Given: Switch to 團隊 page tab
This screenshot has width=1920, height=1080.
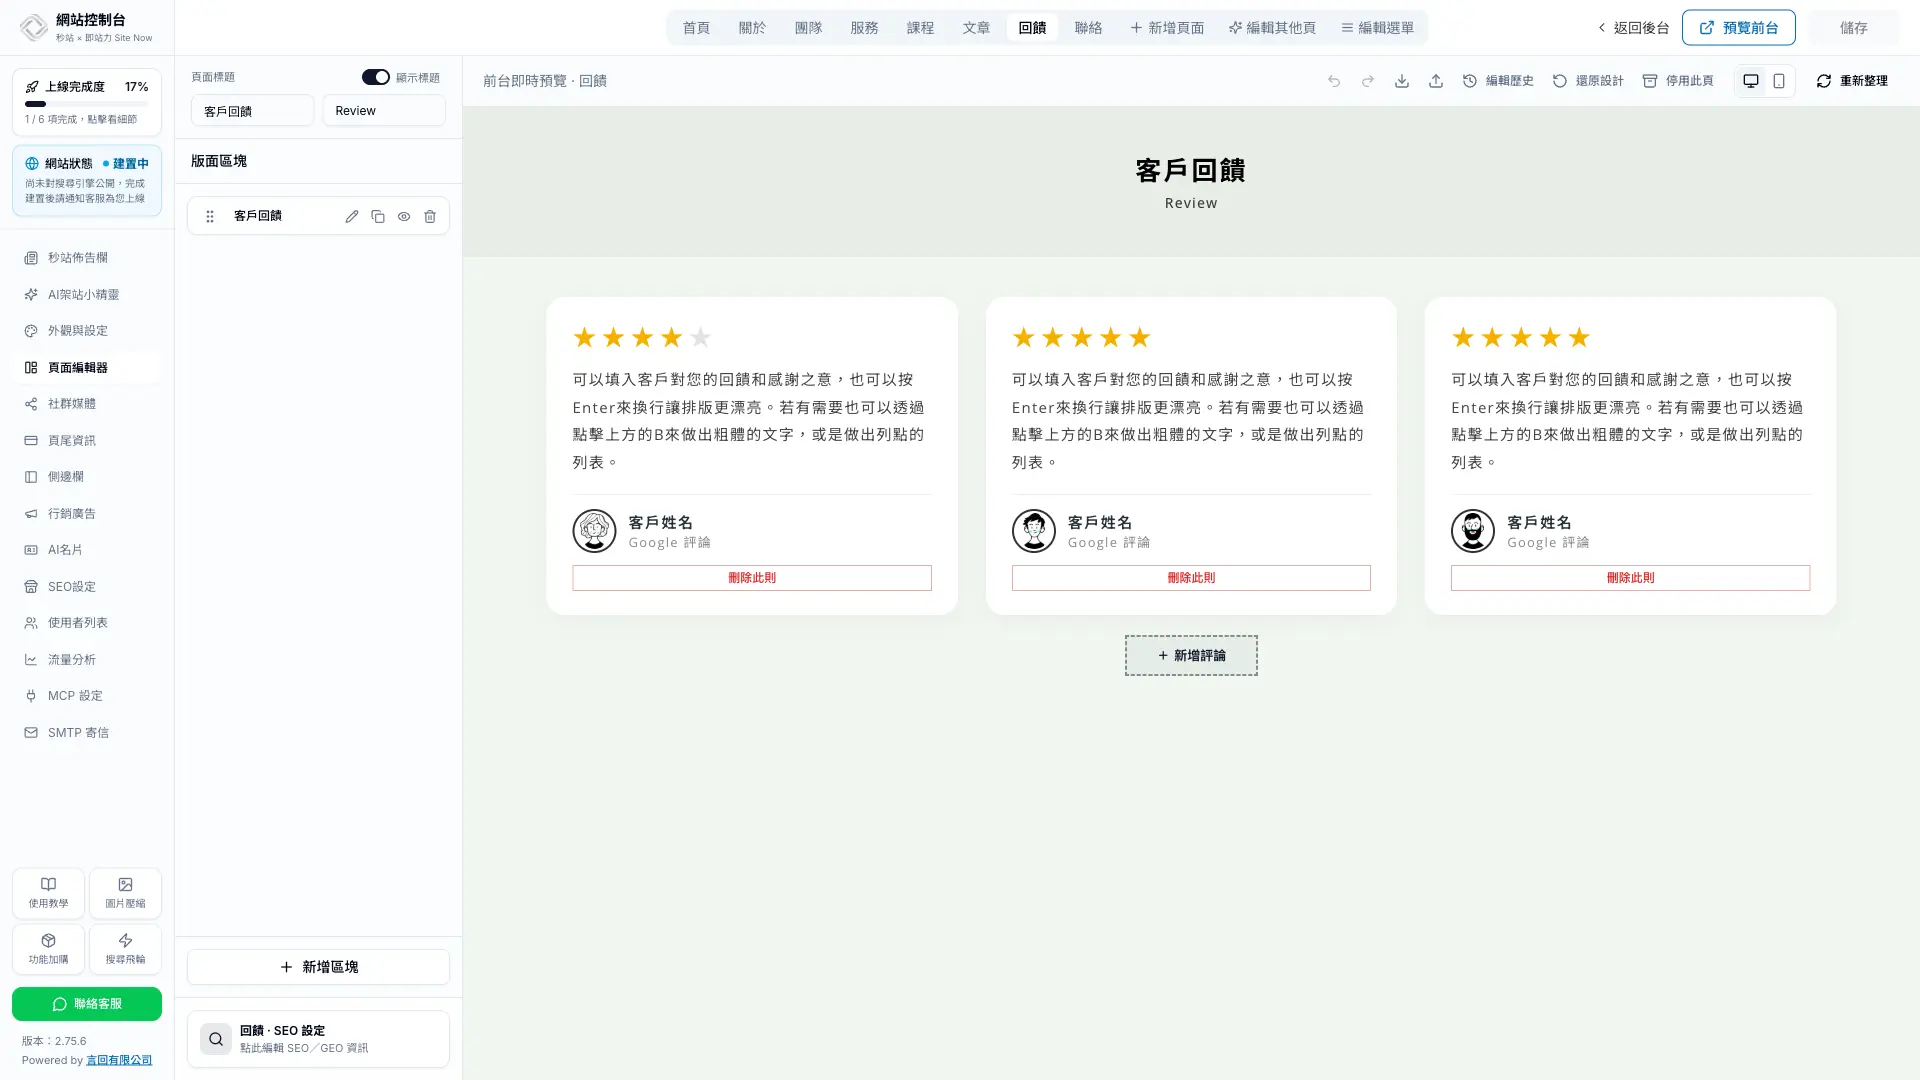Looking at the screenshot, I should (808, 28).
